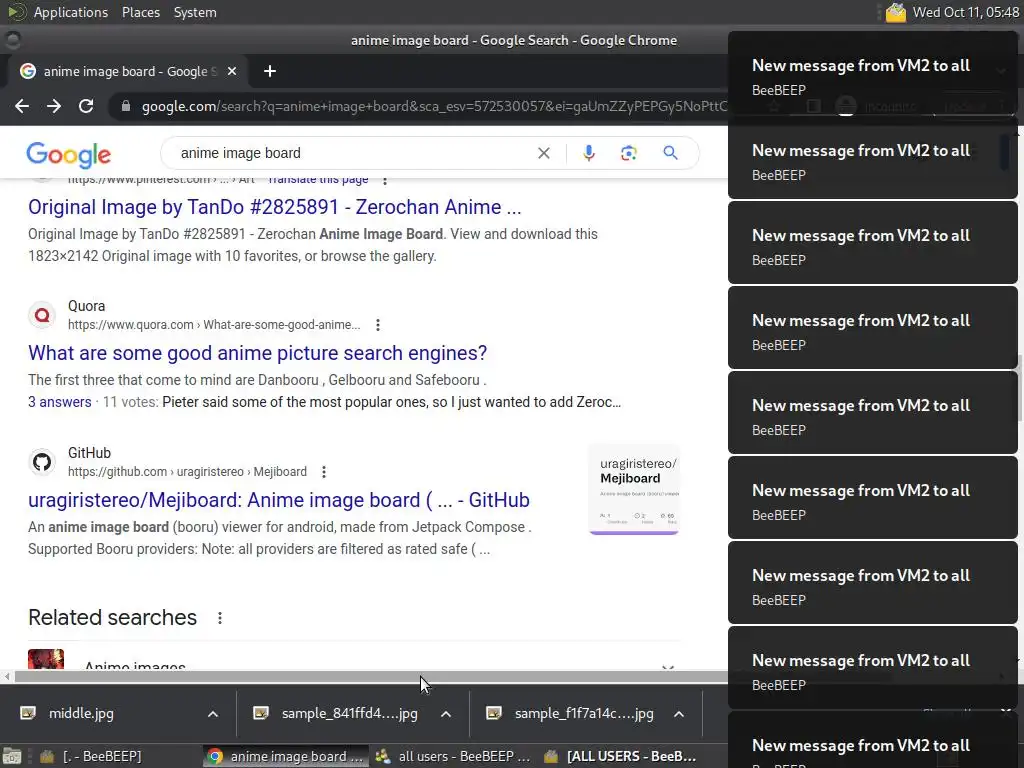Open the 3 answers link
Image resolution: width=1024 pixels, height=768 pixels.
click(59, 402)
